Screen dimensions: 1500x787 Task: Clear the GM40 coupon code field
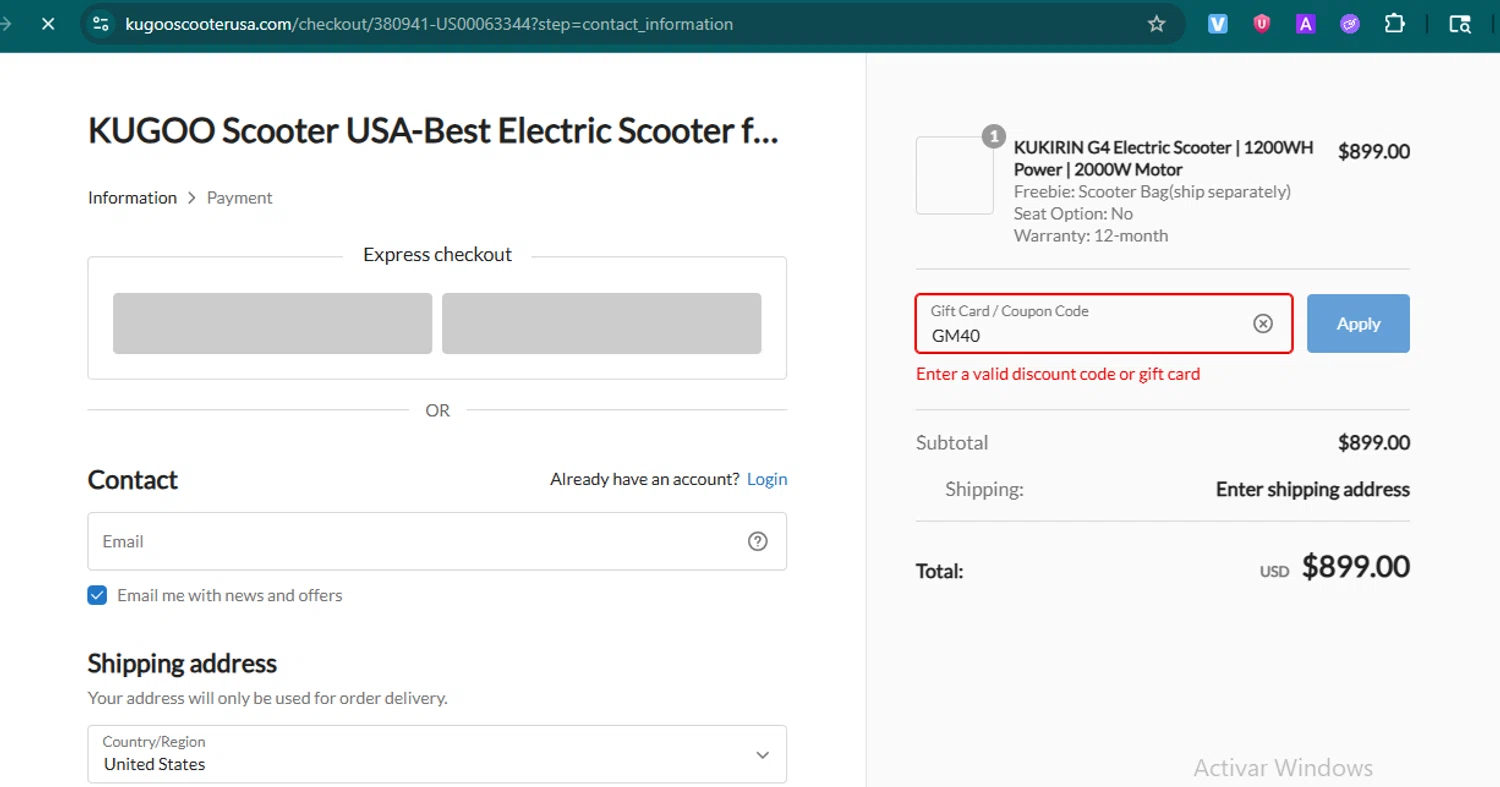(x=1263, y=323)
